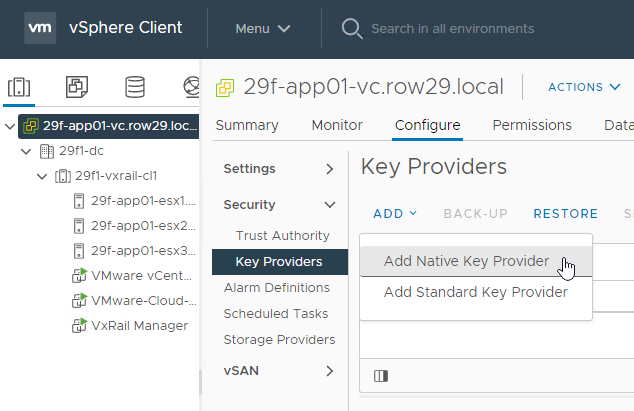This screenshot has width=634, height=411.
Task: Select 29f-app01-esx2 host in tree
Action: pyautogui.click(x=143, y=226)
